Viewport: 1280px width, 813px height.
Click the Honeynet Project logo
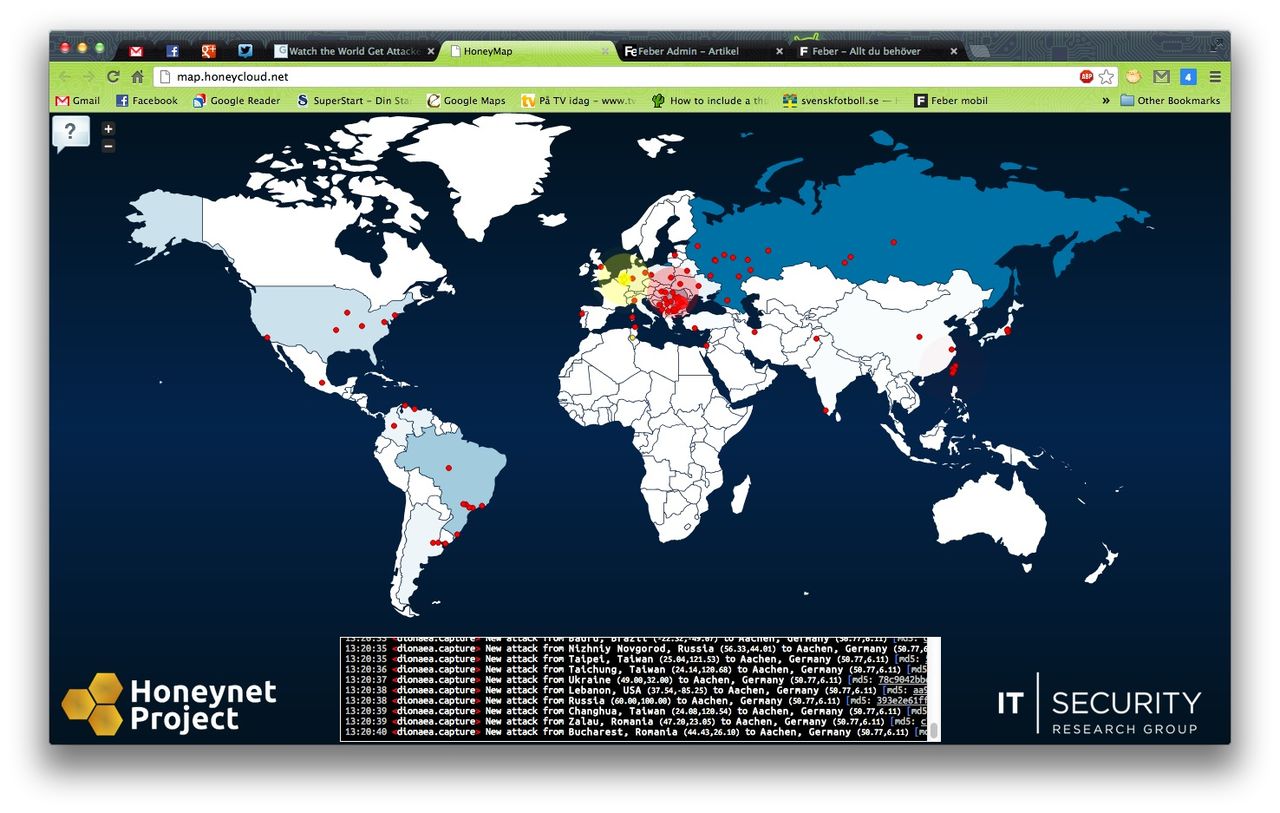point(169,704)
